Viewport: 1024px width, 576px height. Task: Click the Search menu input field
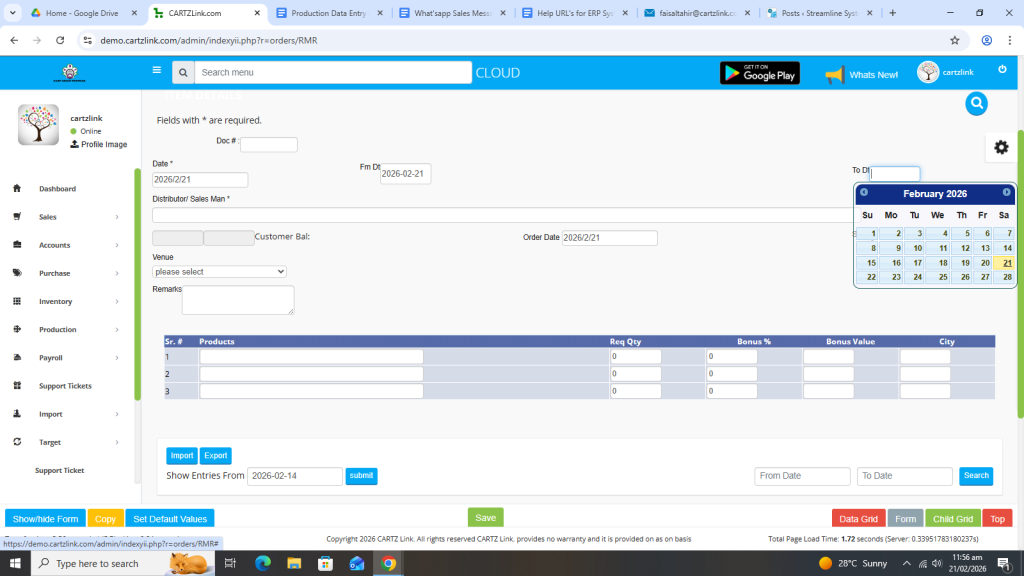coord(333,73)
